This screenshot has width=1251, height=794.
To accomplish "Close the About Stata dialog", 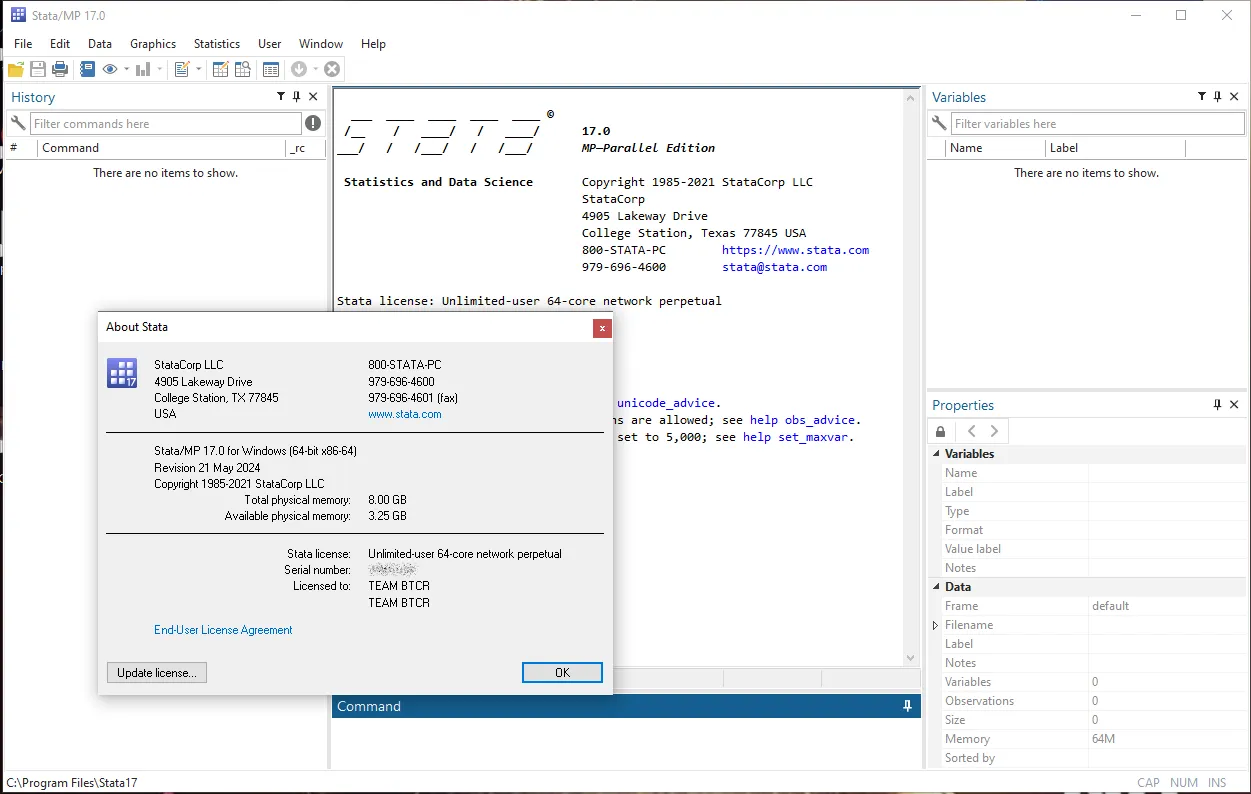I will (x=602, y=328).
